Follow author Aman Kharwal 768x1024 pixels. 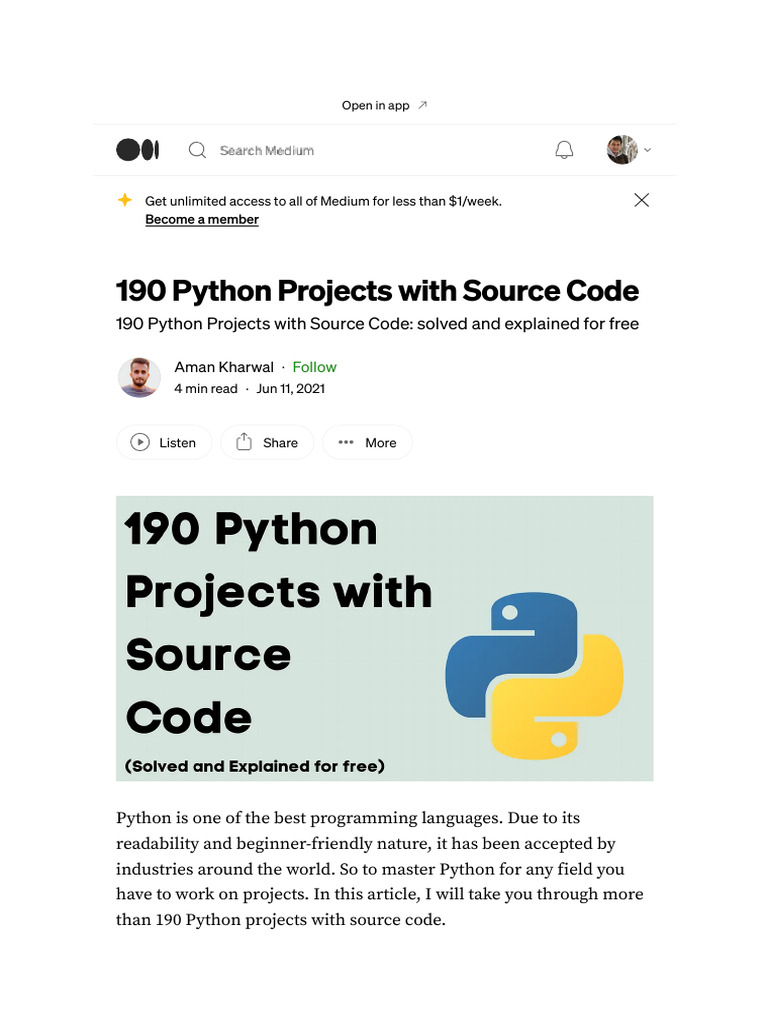pos(314,367)
